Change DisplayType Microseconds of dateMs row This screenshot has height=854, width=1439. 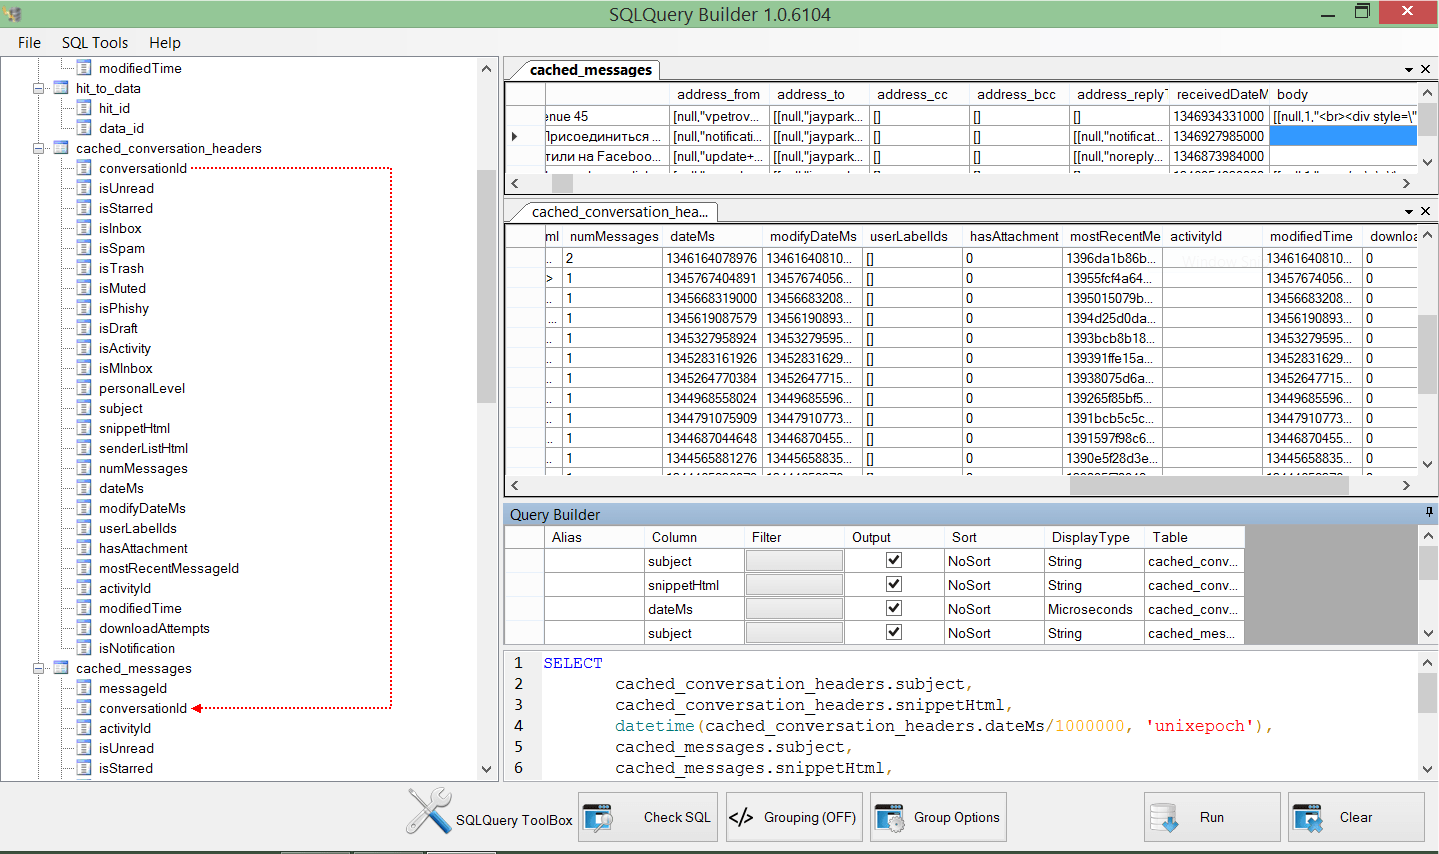(x=1094, y=609)
